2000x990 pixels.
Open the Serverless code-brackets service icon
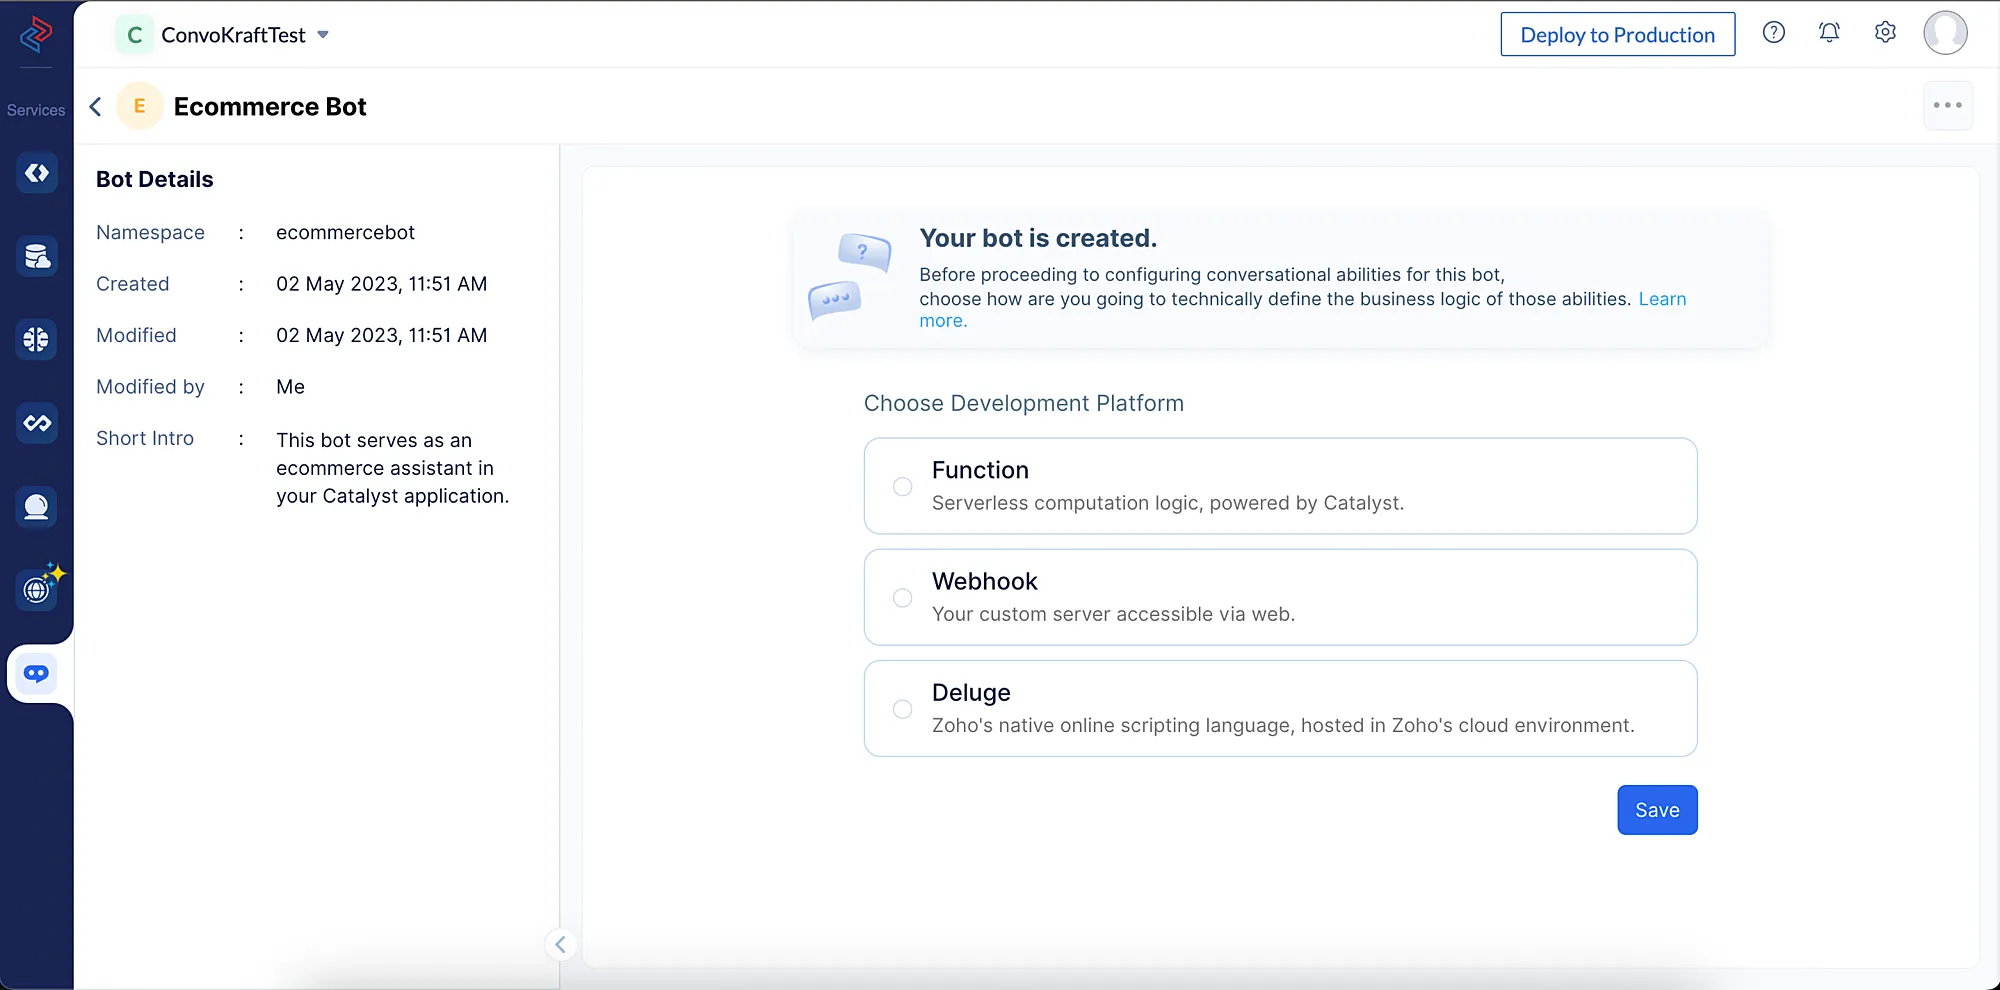pos(37,173)
